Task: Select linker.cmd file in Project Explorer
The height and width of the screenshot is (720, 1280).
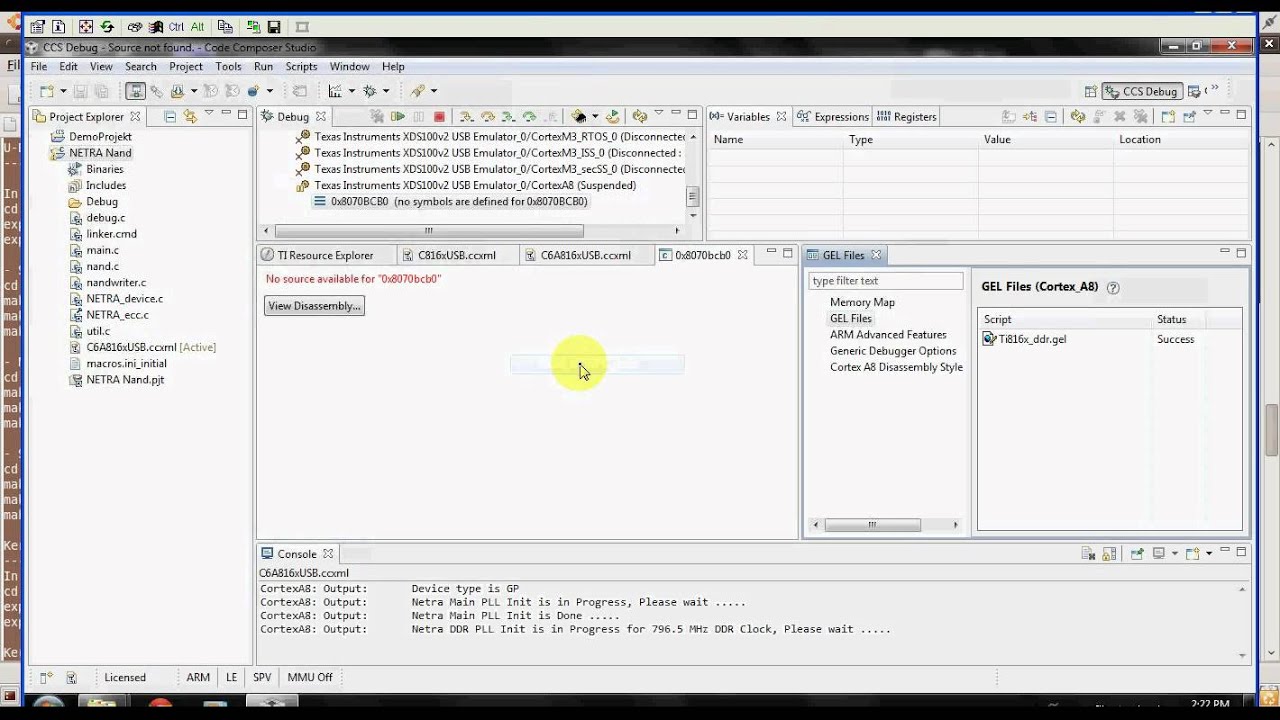Action: [111, 234]
